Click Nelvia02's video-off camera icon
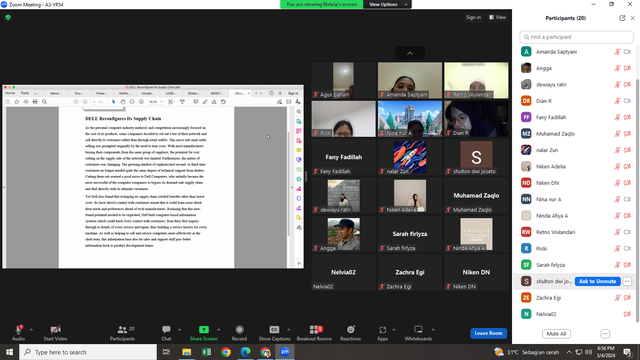 click(627, 314)
